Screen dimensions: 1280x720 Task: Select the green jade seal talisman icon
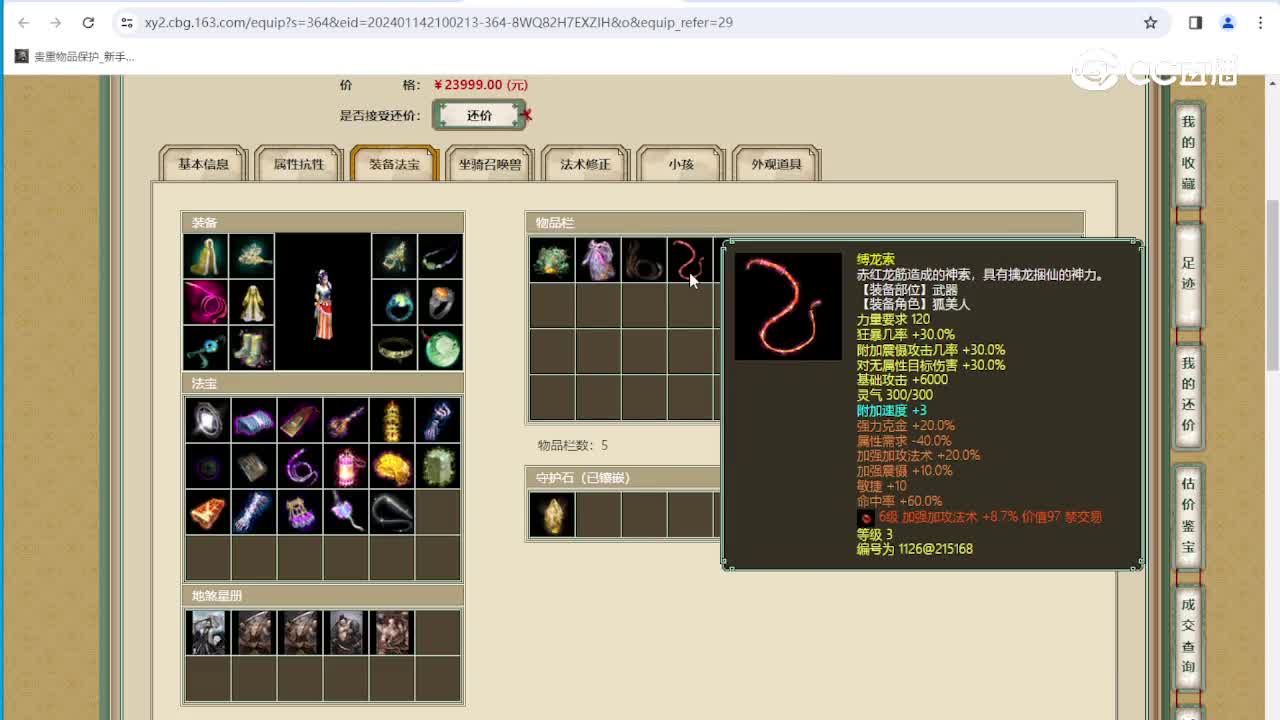pos(438,466)
